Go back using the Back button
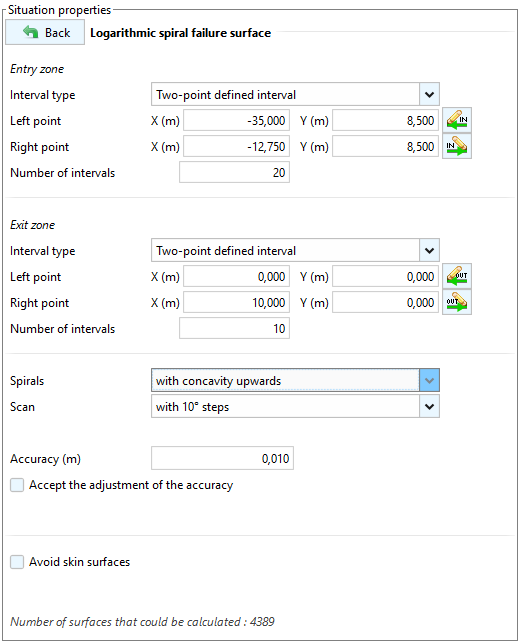The width and height of the screenshot is (519, 643). click(45, 32)
